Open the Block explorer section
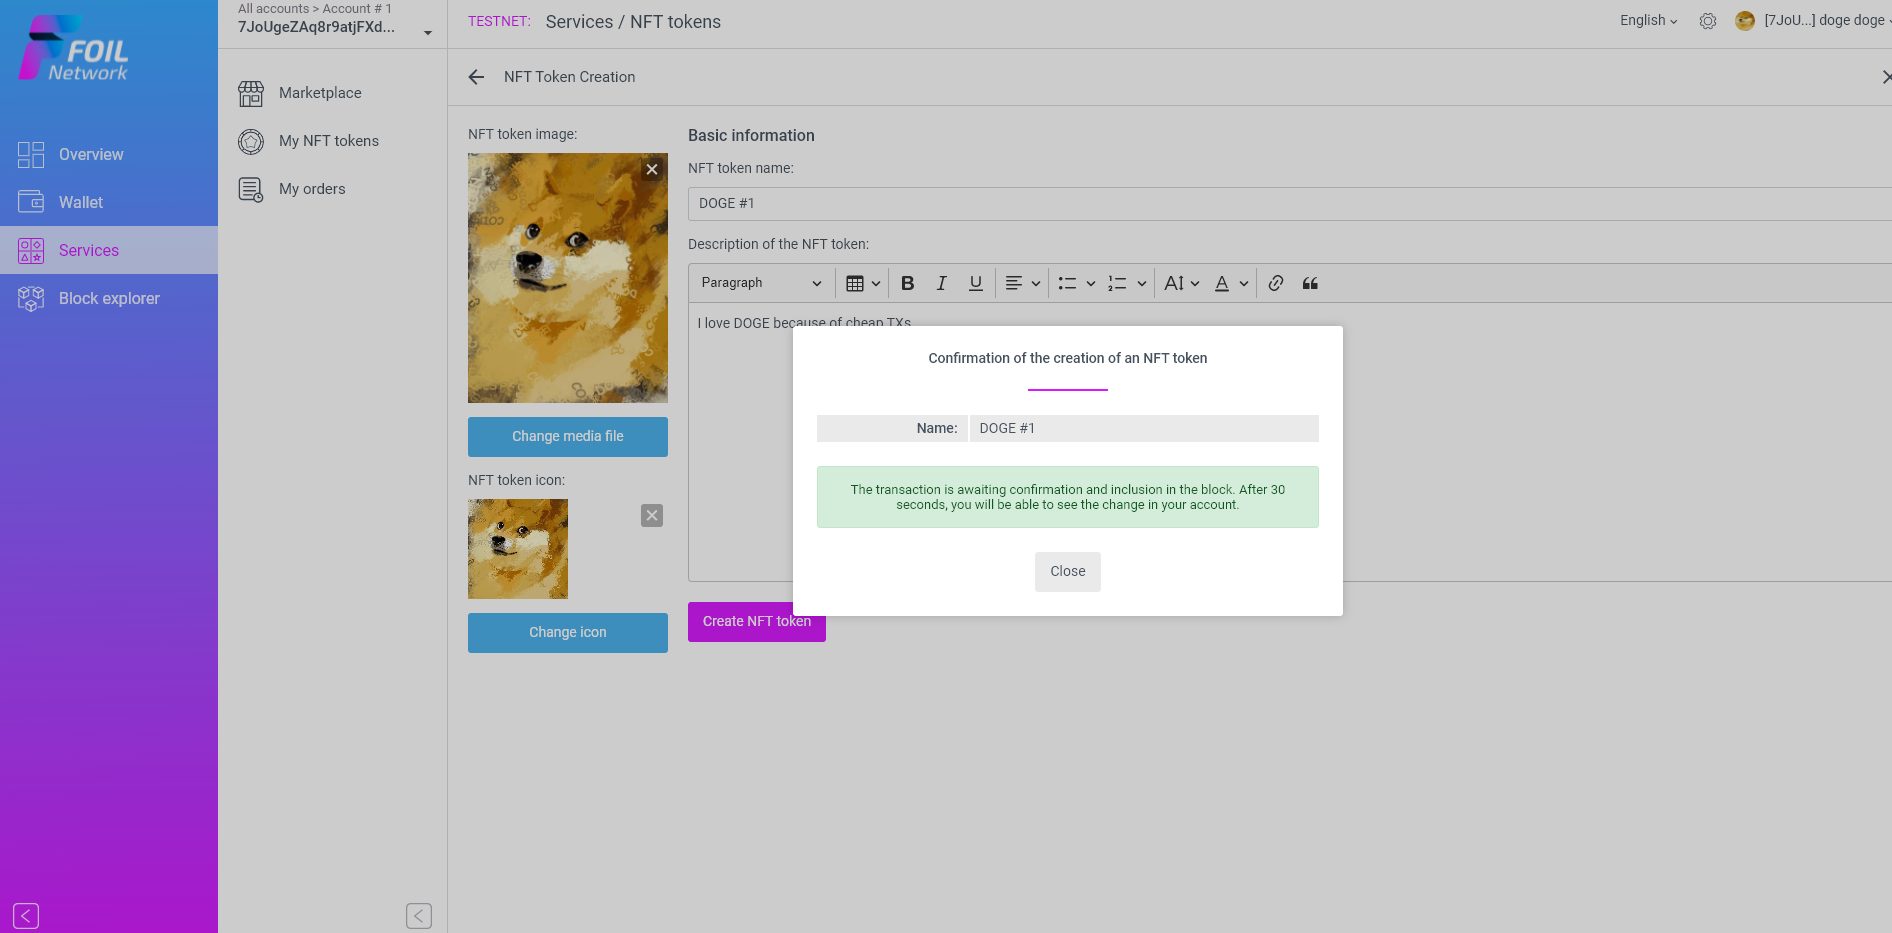The image size is (1892, 933). click(x=109, y=298)
